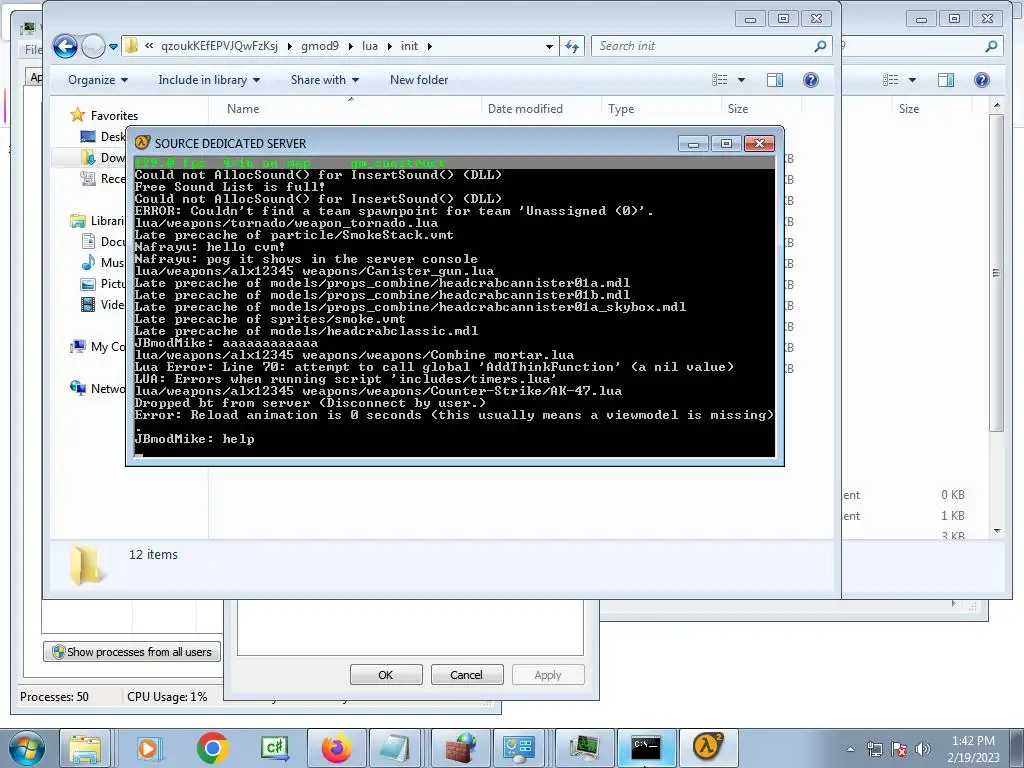Image resolution: width=1024 pixels, height=768 pixels.
Task: Click the 'Nafrayu: hello cvm!' console line
Action: pyautogui.click(x=210, y=247)
